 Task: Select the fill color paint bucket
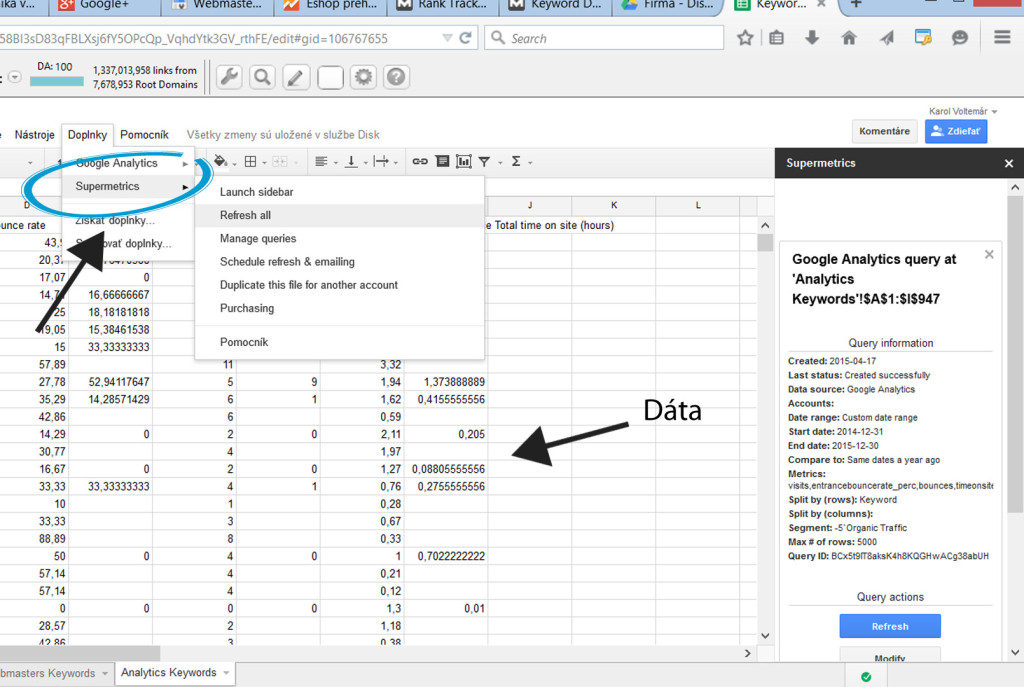tap(221, 161)
